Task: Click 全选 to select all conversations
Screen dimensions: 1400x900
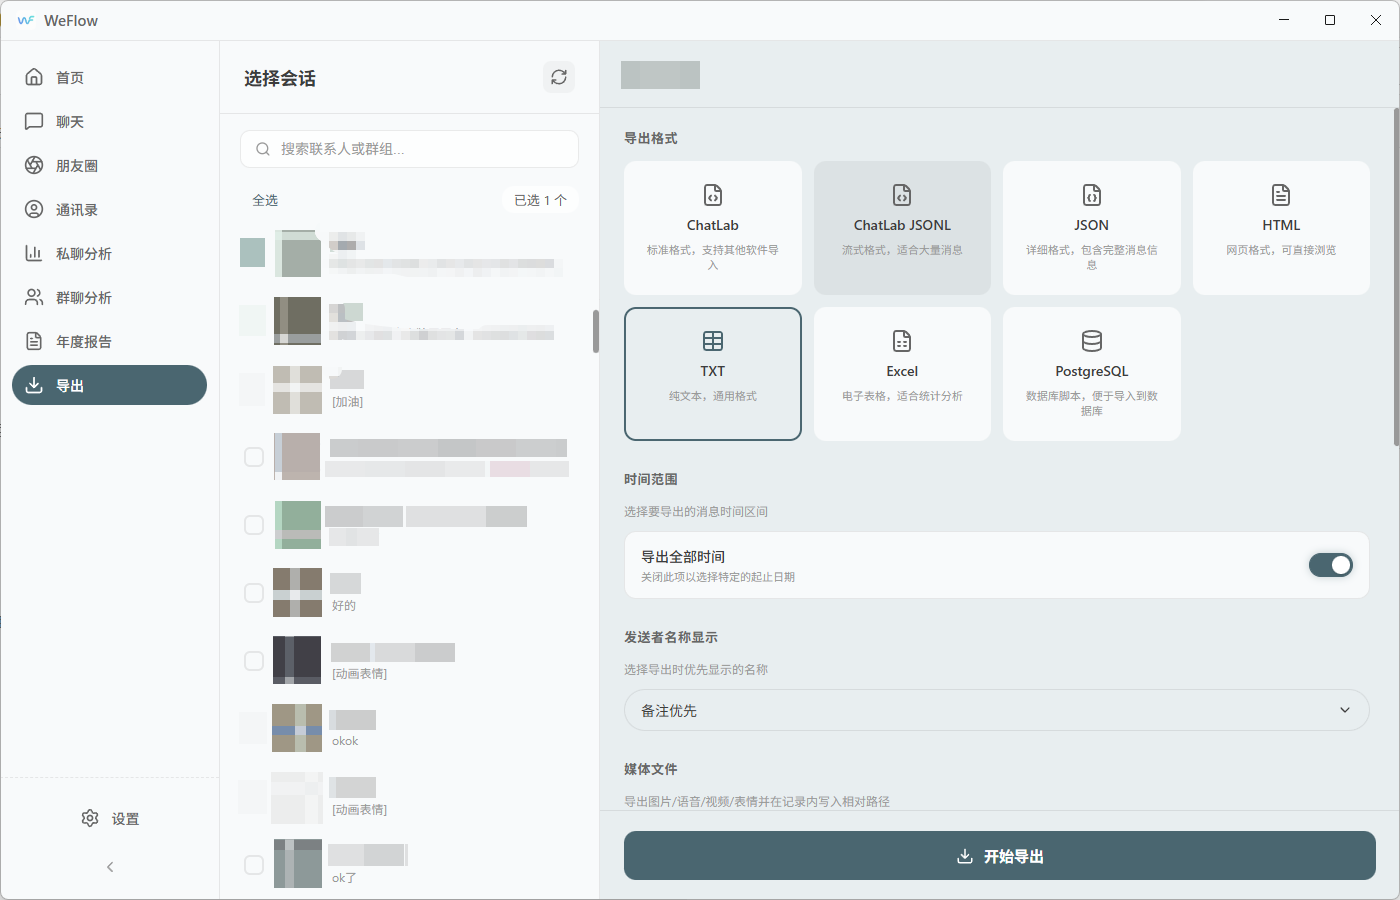Action: (265, 200)
